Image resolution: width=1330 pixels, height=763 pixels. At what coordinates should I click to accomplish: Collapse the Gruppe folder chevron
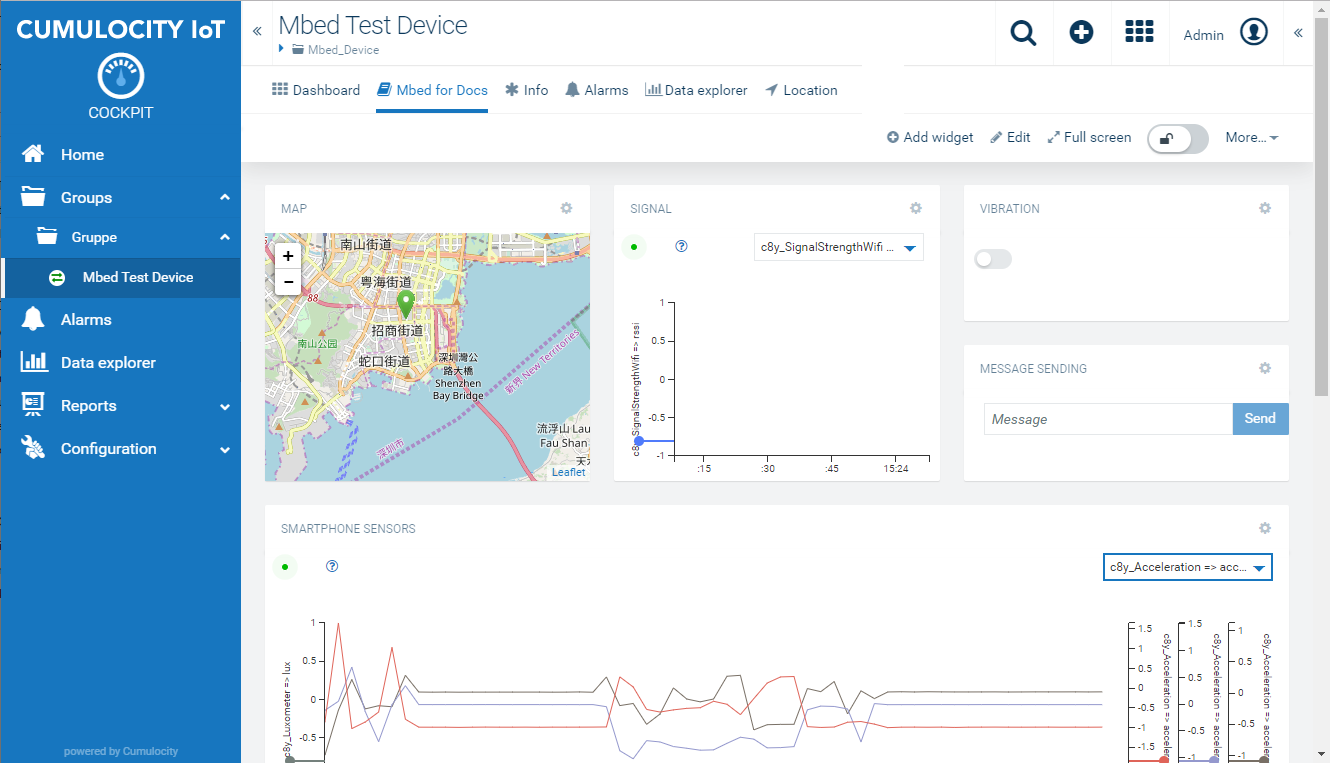pyautogui.click(x=225, y=237)
